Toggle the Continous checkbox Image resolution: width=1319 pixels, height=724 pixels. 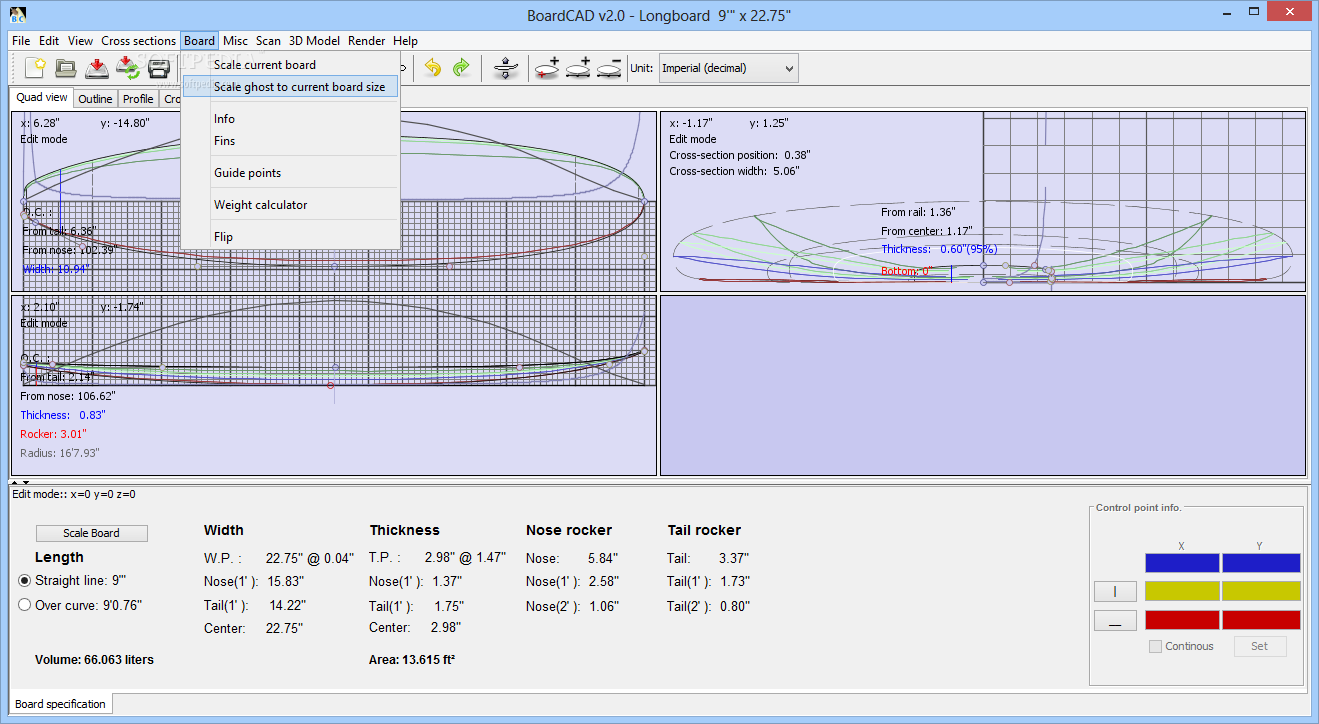pyautogui.click(x=1155, y=646)
